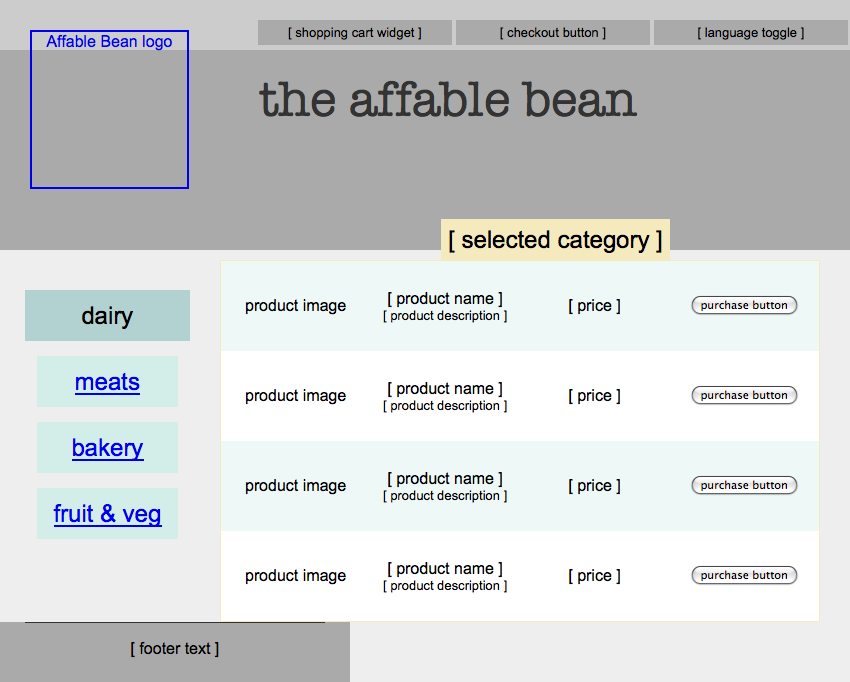Click the price in the first product row

(x=594, y=306)
